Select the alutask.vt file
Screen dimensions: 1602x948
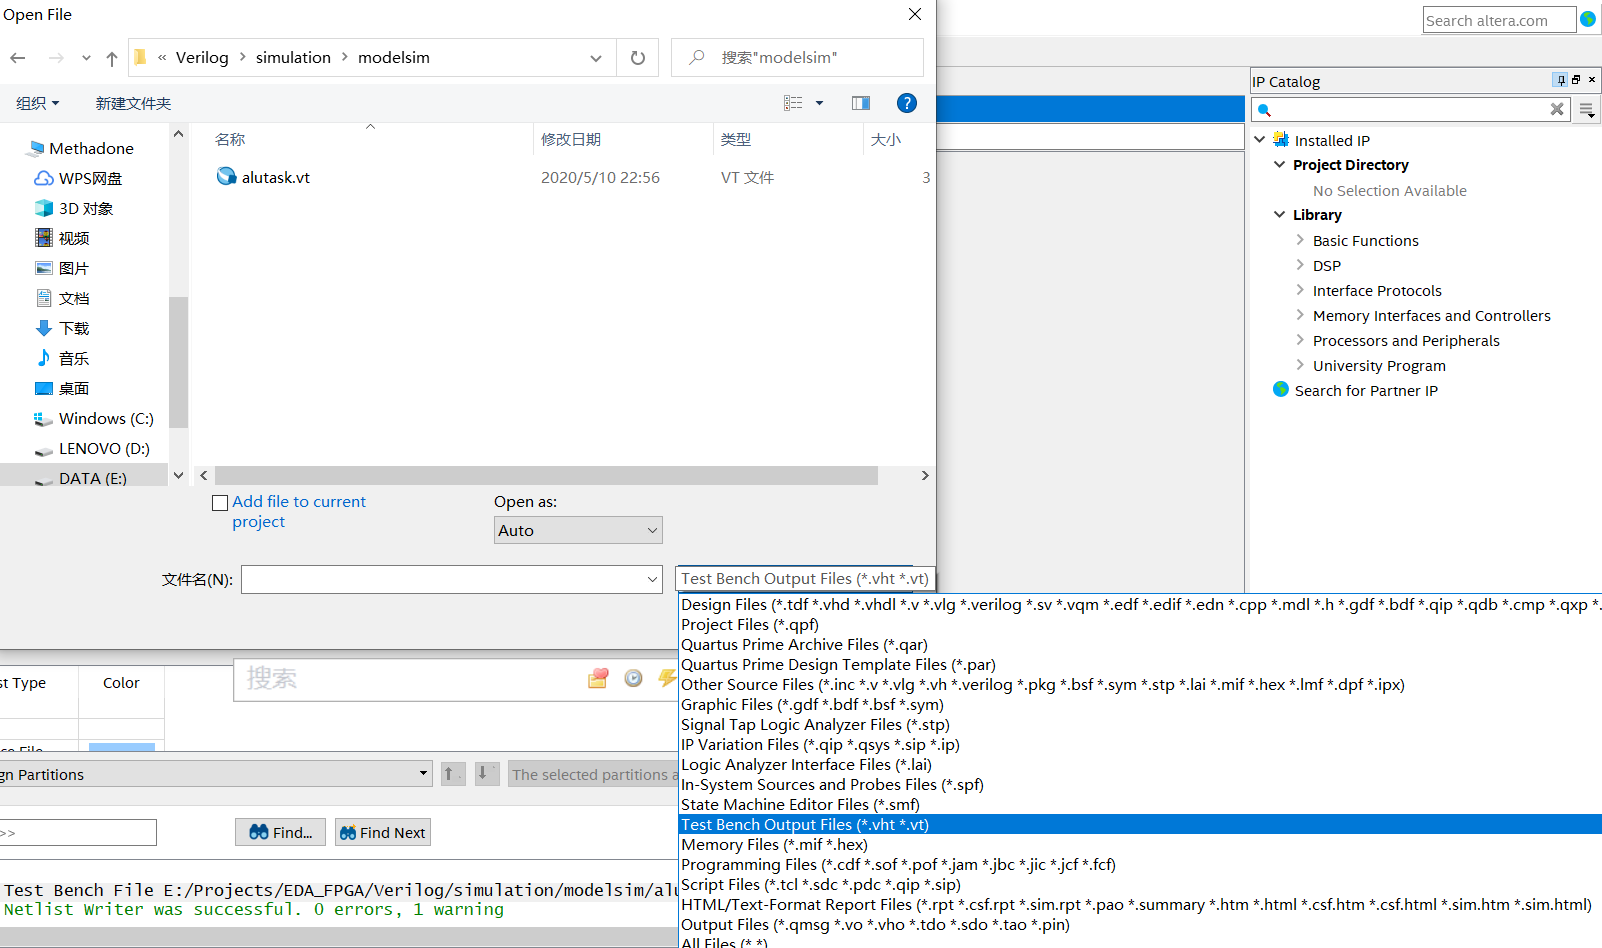(x=275, y=177)
